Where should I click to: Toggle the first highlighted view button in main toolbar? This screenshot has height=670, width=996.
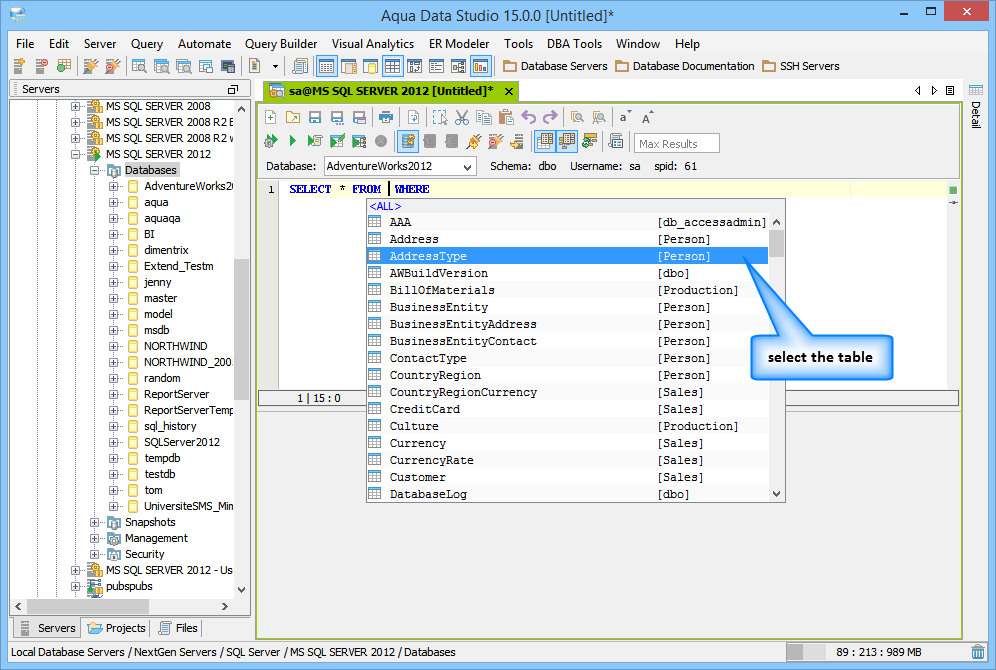(x=326, y=65)
